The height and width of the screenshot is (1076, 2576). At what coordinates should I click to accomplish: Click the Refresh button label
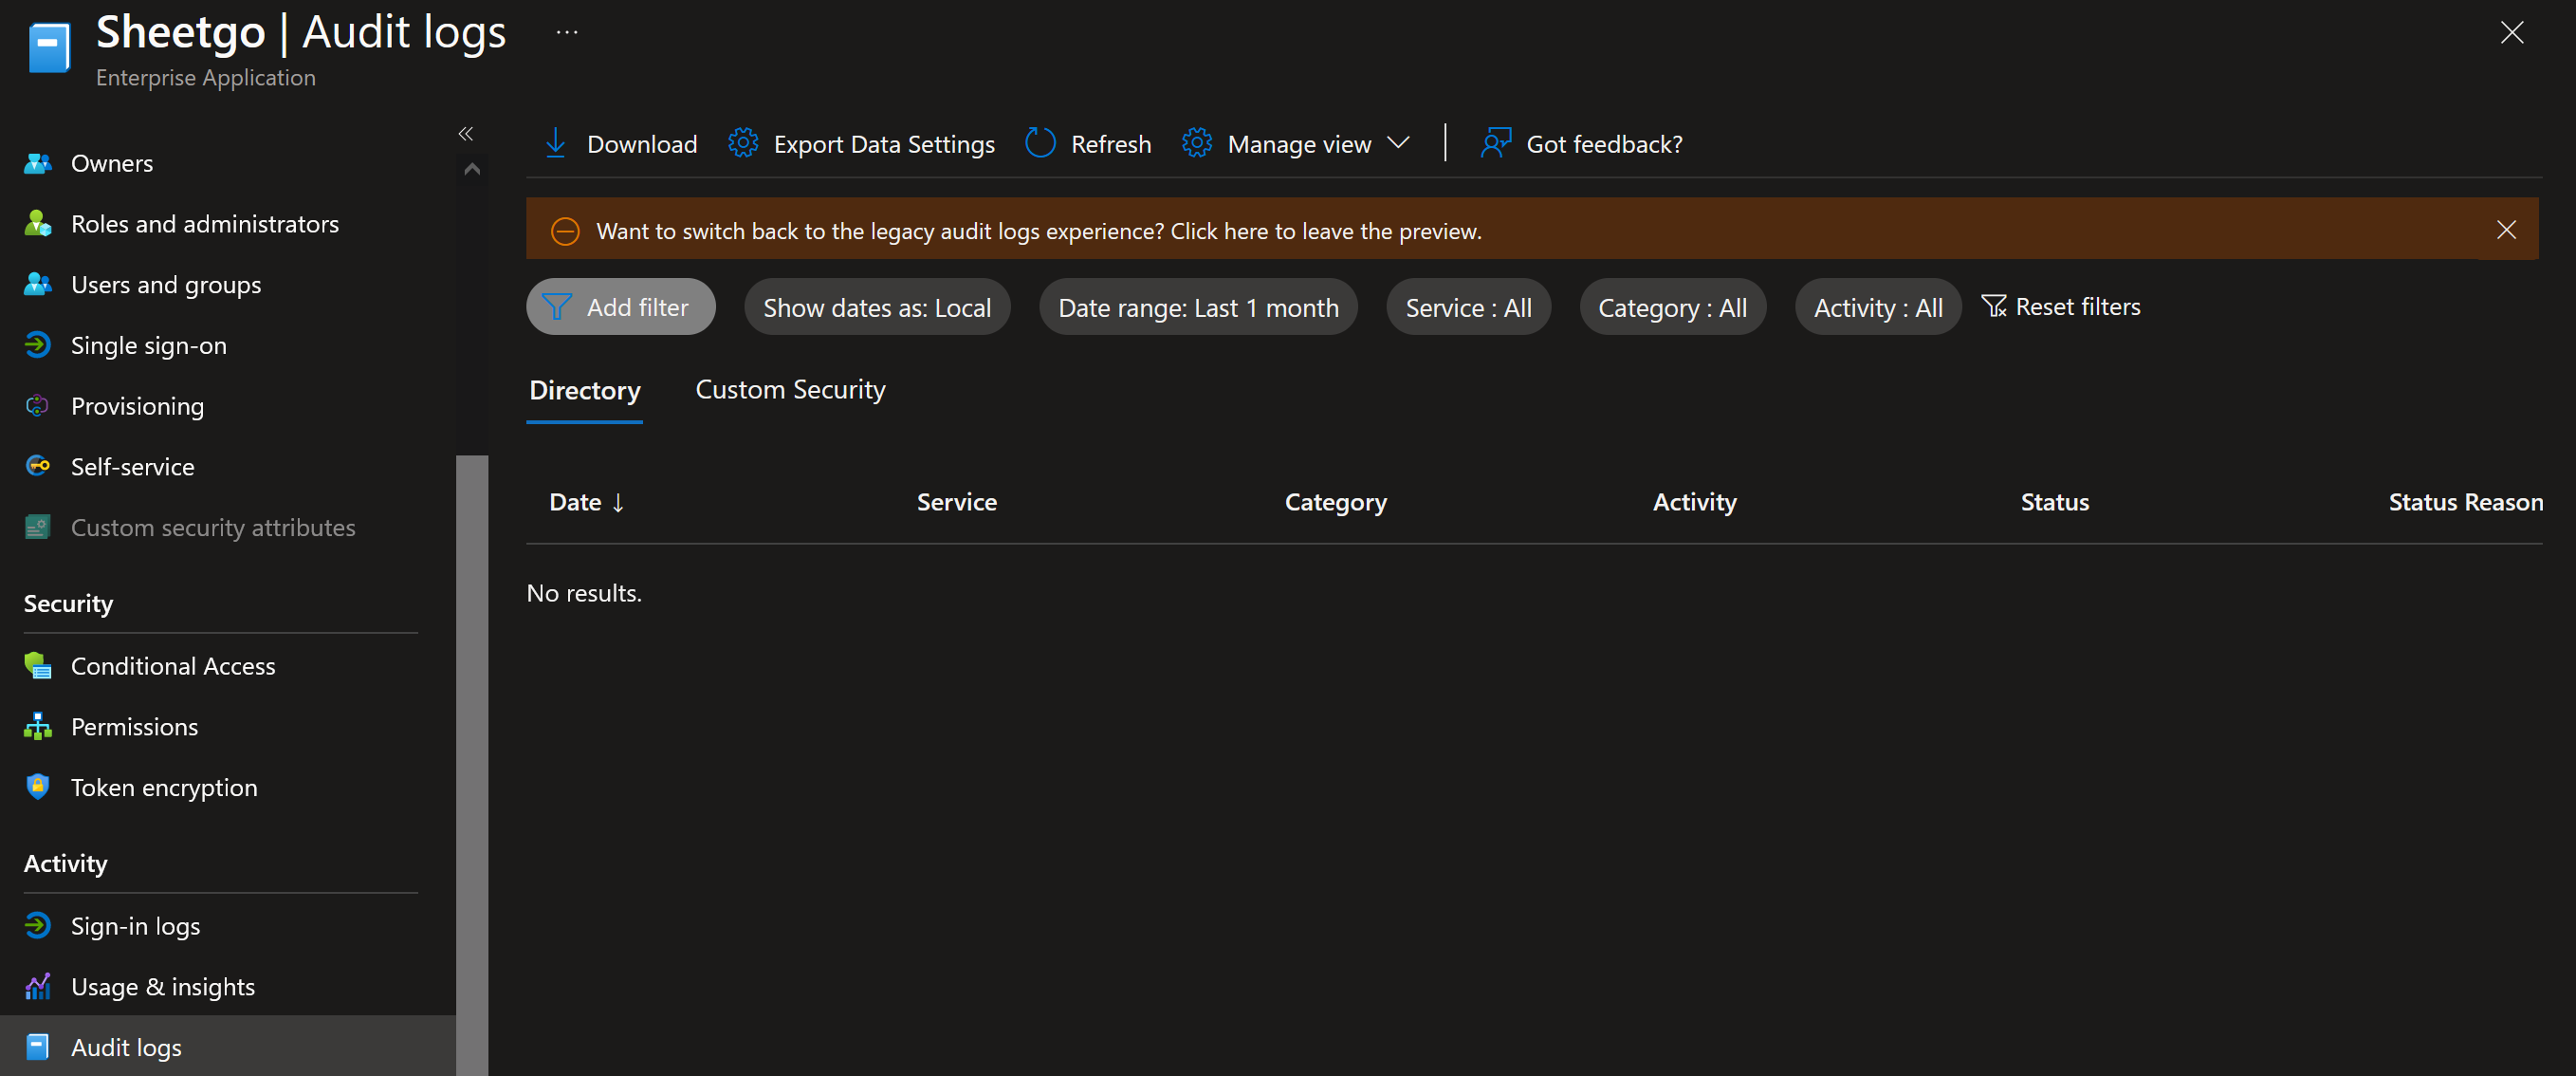coord(1111,144)
